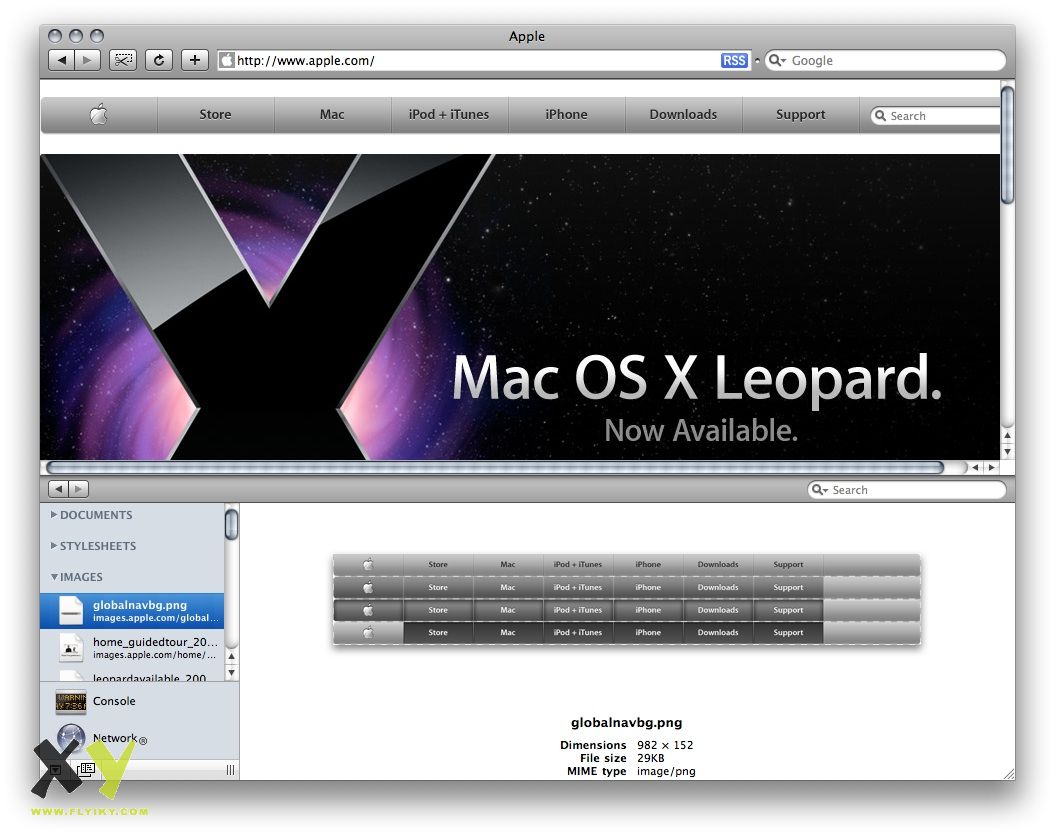The image size is (1055, 835).
Task: Select the home_guidedtour image in the list
Action: (x=132, y=647)
